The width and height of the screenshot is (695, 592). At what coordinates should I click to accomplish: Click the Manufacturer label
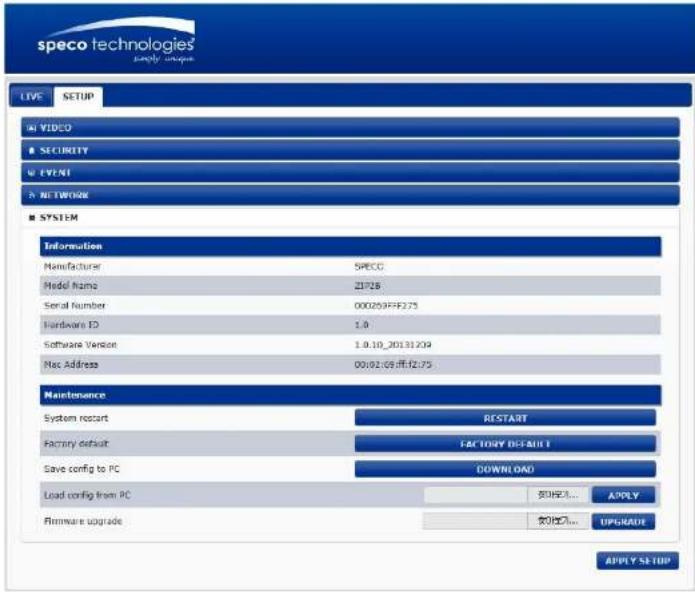(x=72, y=266)
